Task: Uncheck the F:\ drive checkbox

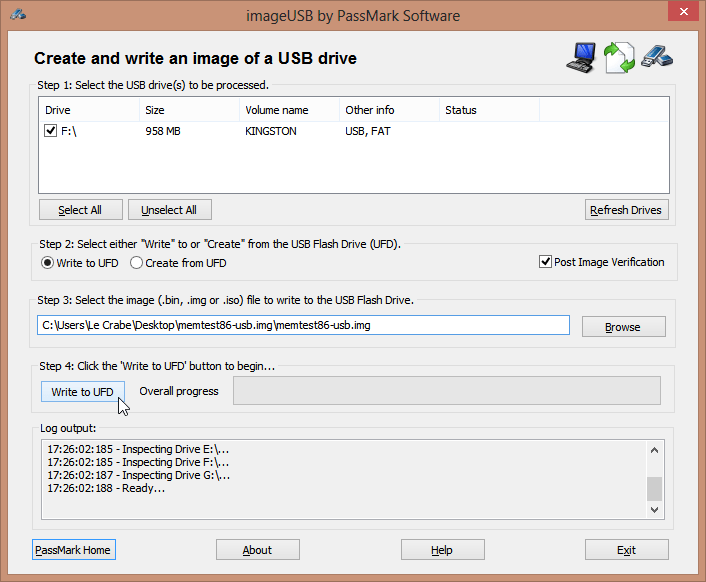Action: coord(50,131)
